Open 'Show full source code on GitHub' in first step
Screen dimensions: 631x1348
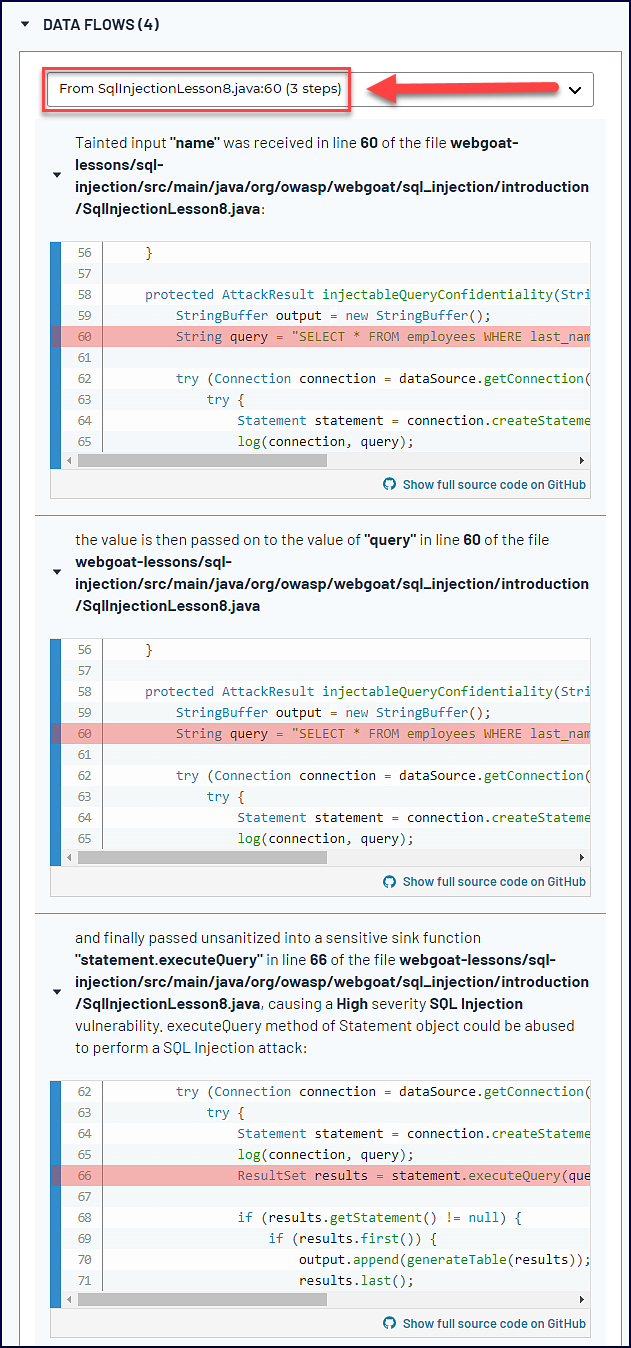493,484
